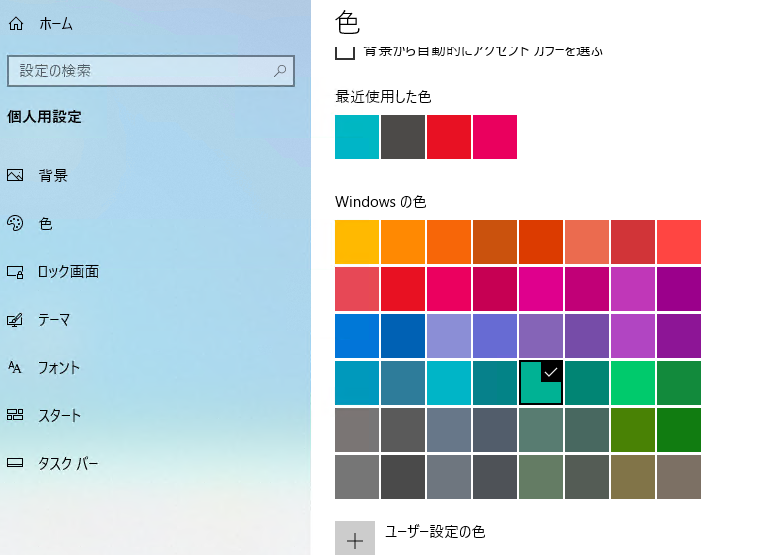
Task: Select the slate blue-gray swatch in fifth row
Action: [449, 430]
